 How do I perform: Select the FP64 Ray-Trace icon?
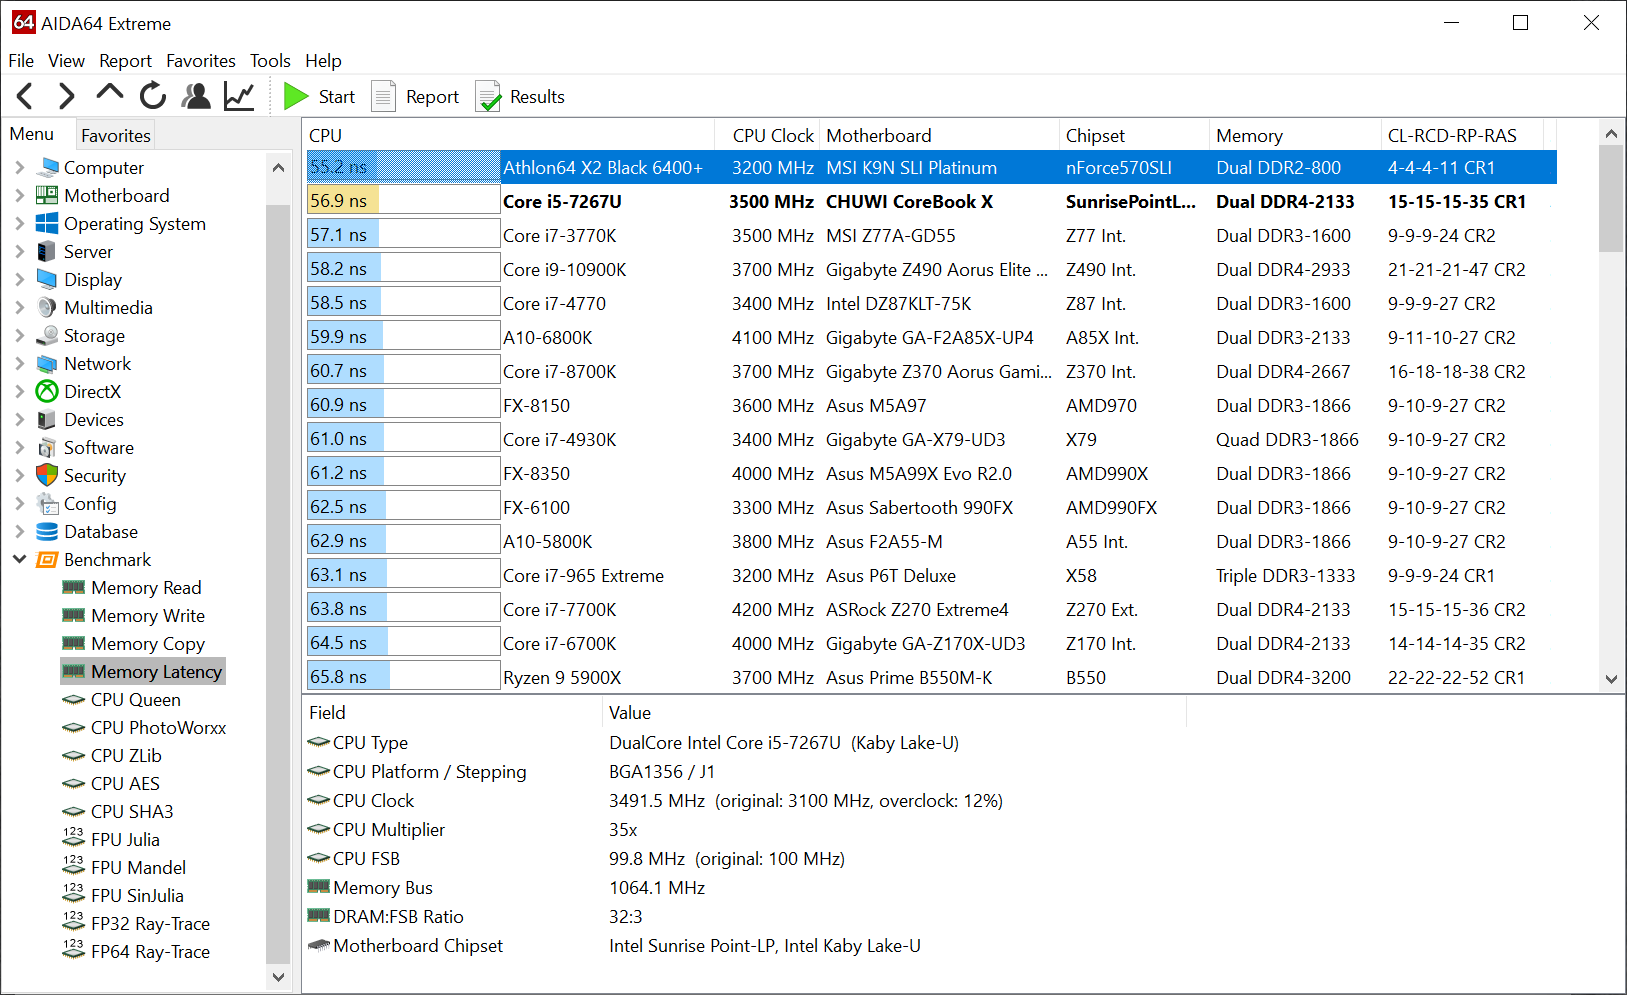pyautogui.click(x=74, y=950)
